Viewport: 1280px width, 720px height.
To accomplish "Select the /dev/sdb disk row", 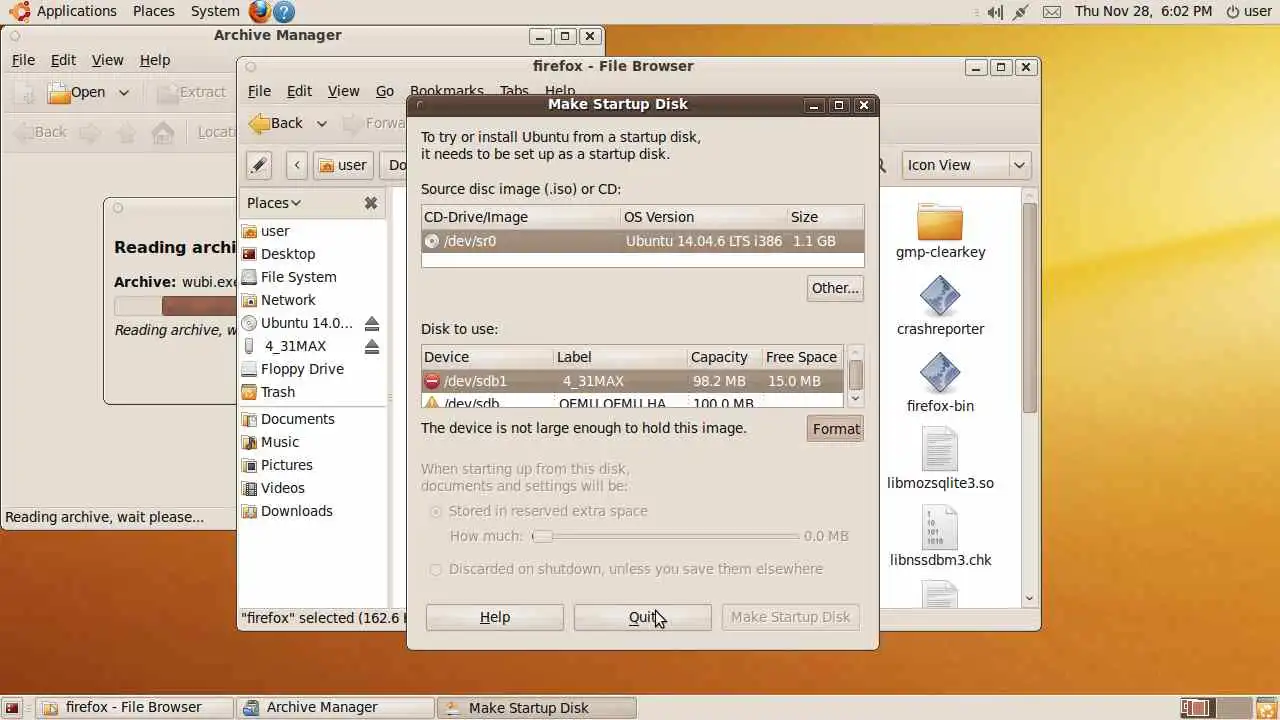I will tap(633, 402).
